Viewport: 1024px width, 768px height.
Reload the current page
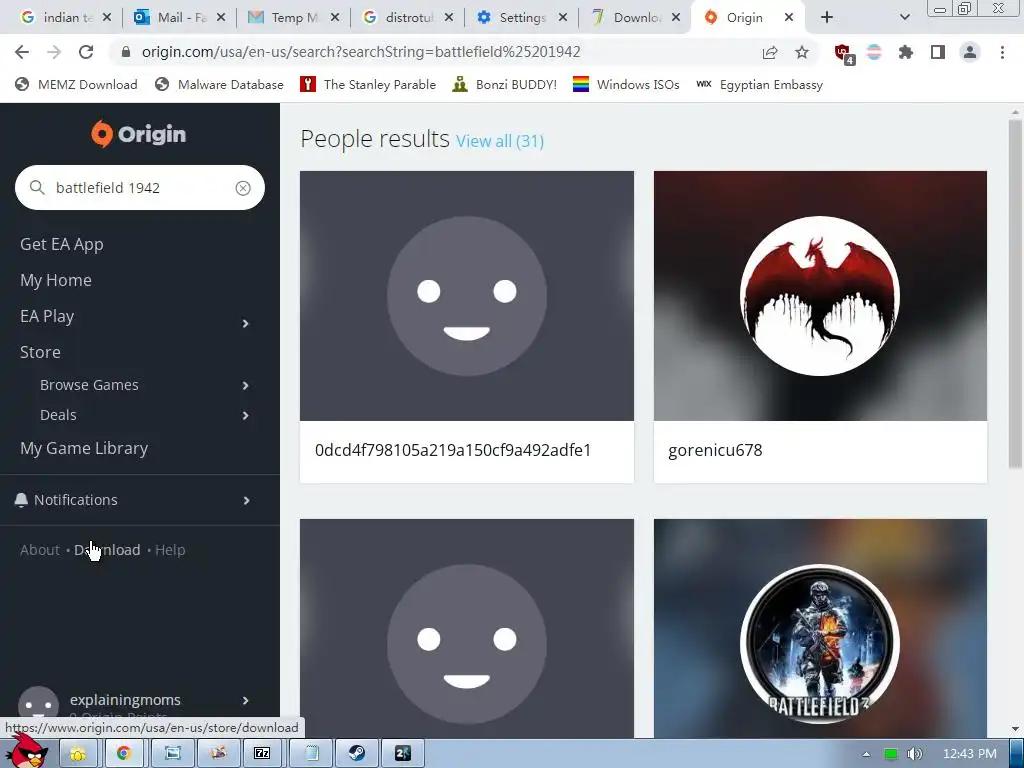coord(86,52)
